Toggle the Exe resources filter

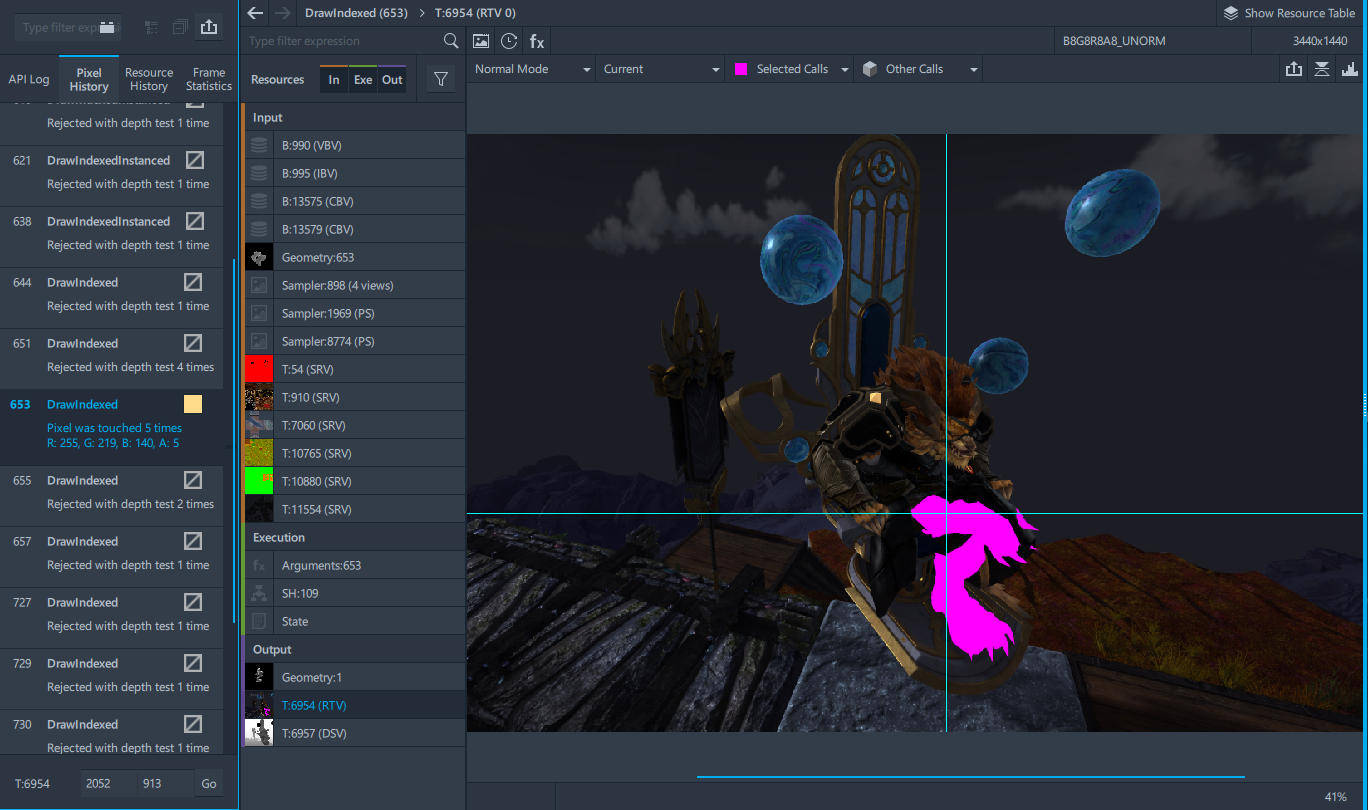pyautogui.click(x=363, y=80)
